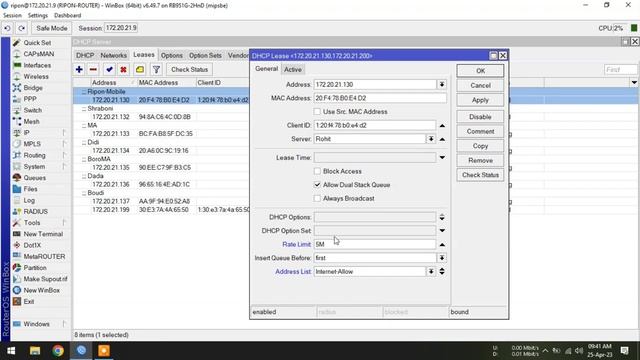Open MetaROUTER in sidebar
This screenshot has width=640, height=360.
coord(44,256)
